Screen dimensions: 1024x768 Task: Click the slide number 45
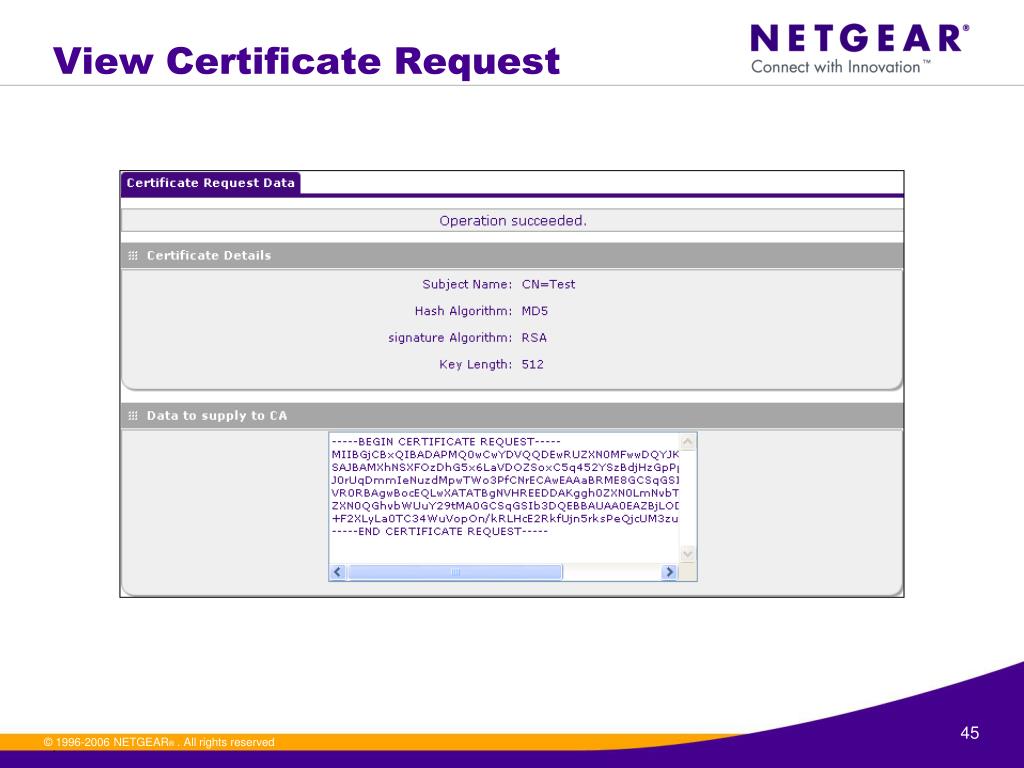tap(969, 733)
